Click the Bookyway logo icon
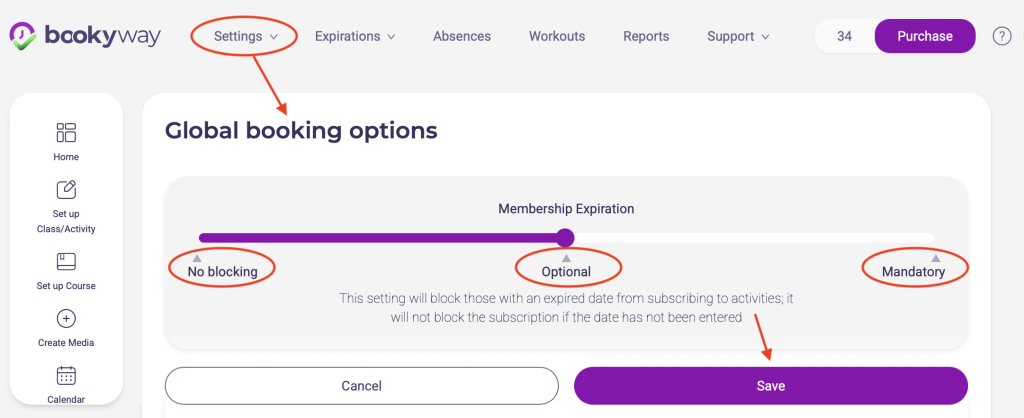The width and height of the screenshot is (1024, 418). click(22, 36)
